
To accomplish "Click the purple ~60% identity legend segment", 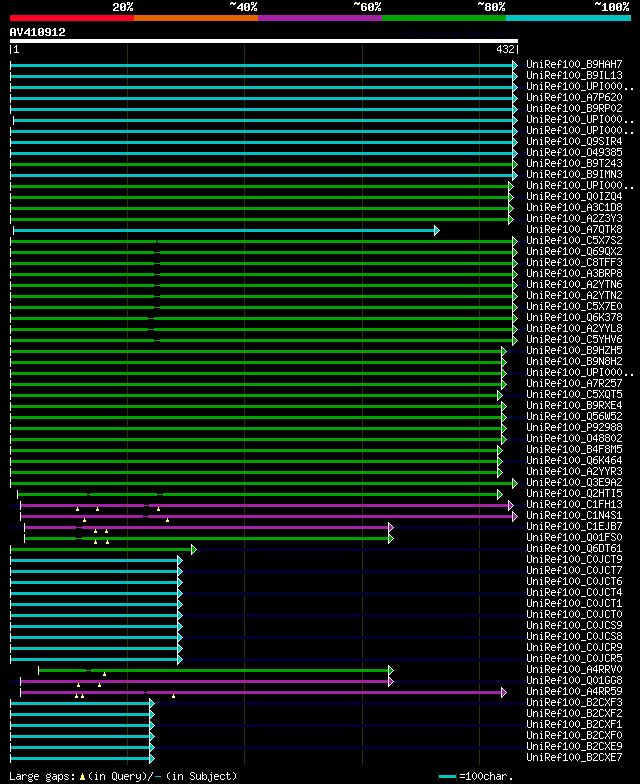I will [x=320, y=18].
